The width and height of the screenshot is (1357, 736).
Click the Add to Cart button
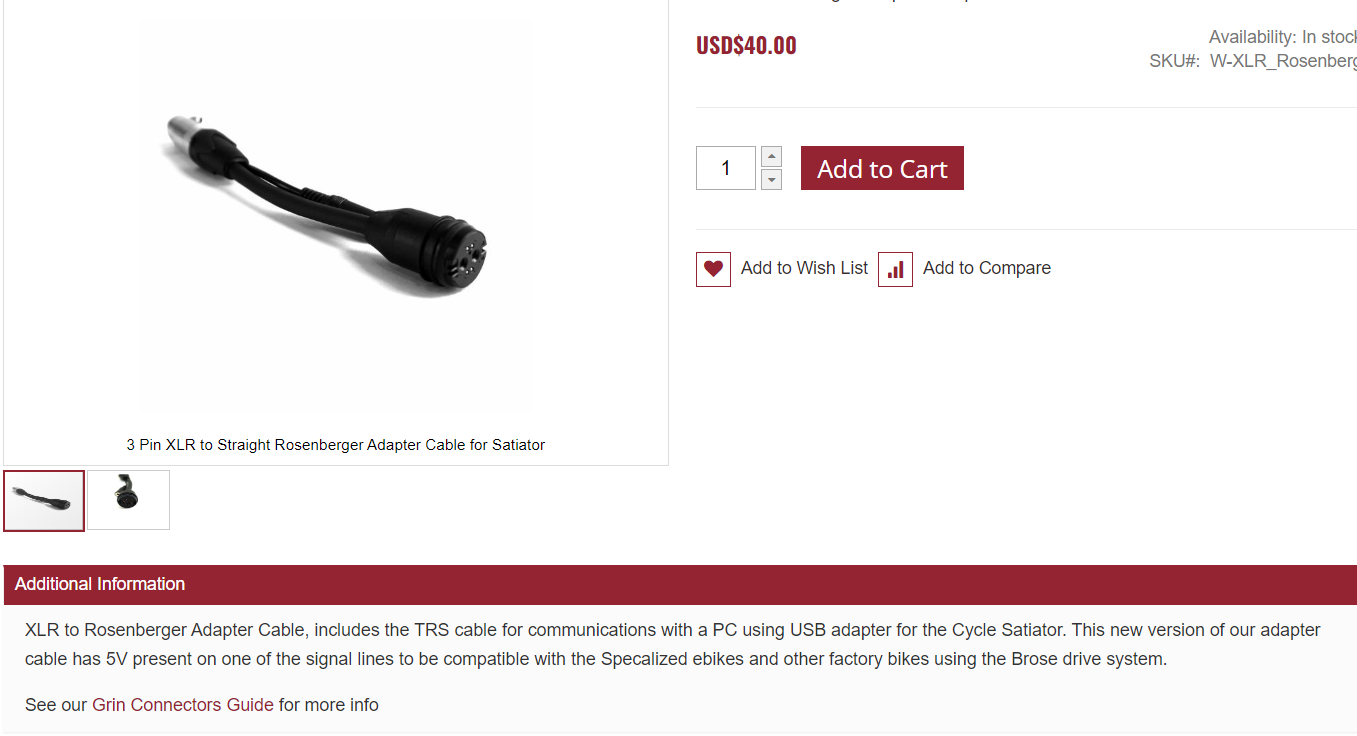(x=882, y=168)
